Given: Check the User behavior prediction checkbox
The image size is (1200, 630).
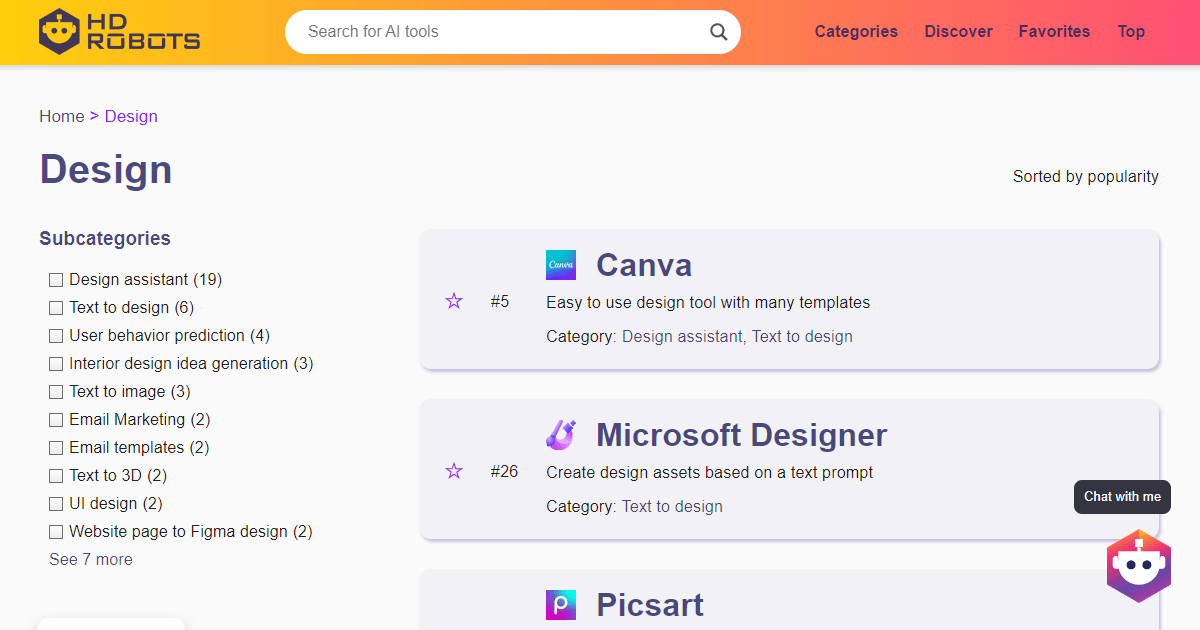Looking at the screenshot, I should pyautogui.click(x=56, y=336).
